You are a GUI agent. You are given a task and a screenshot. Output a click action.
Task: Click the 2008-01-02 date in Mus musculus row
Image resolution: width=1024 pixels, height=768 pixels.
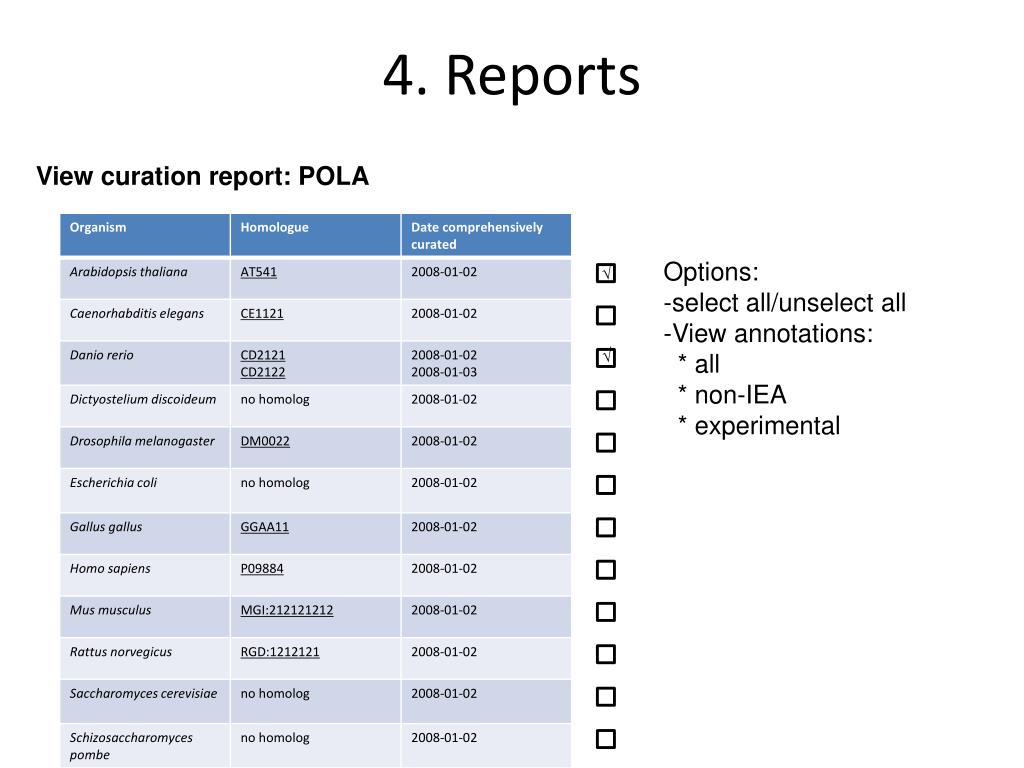(444, 611)
